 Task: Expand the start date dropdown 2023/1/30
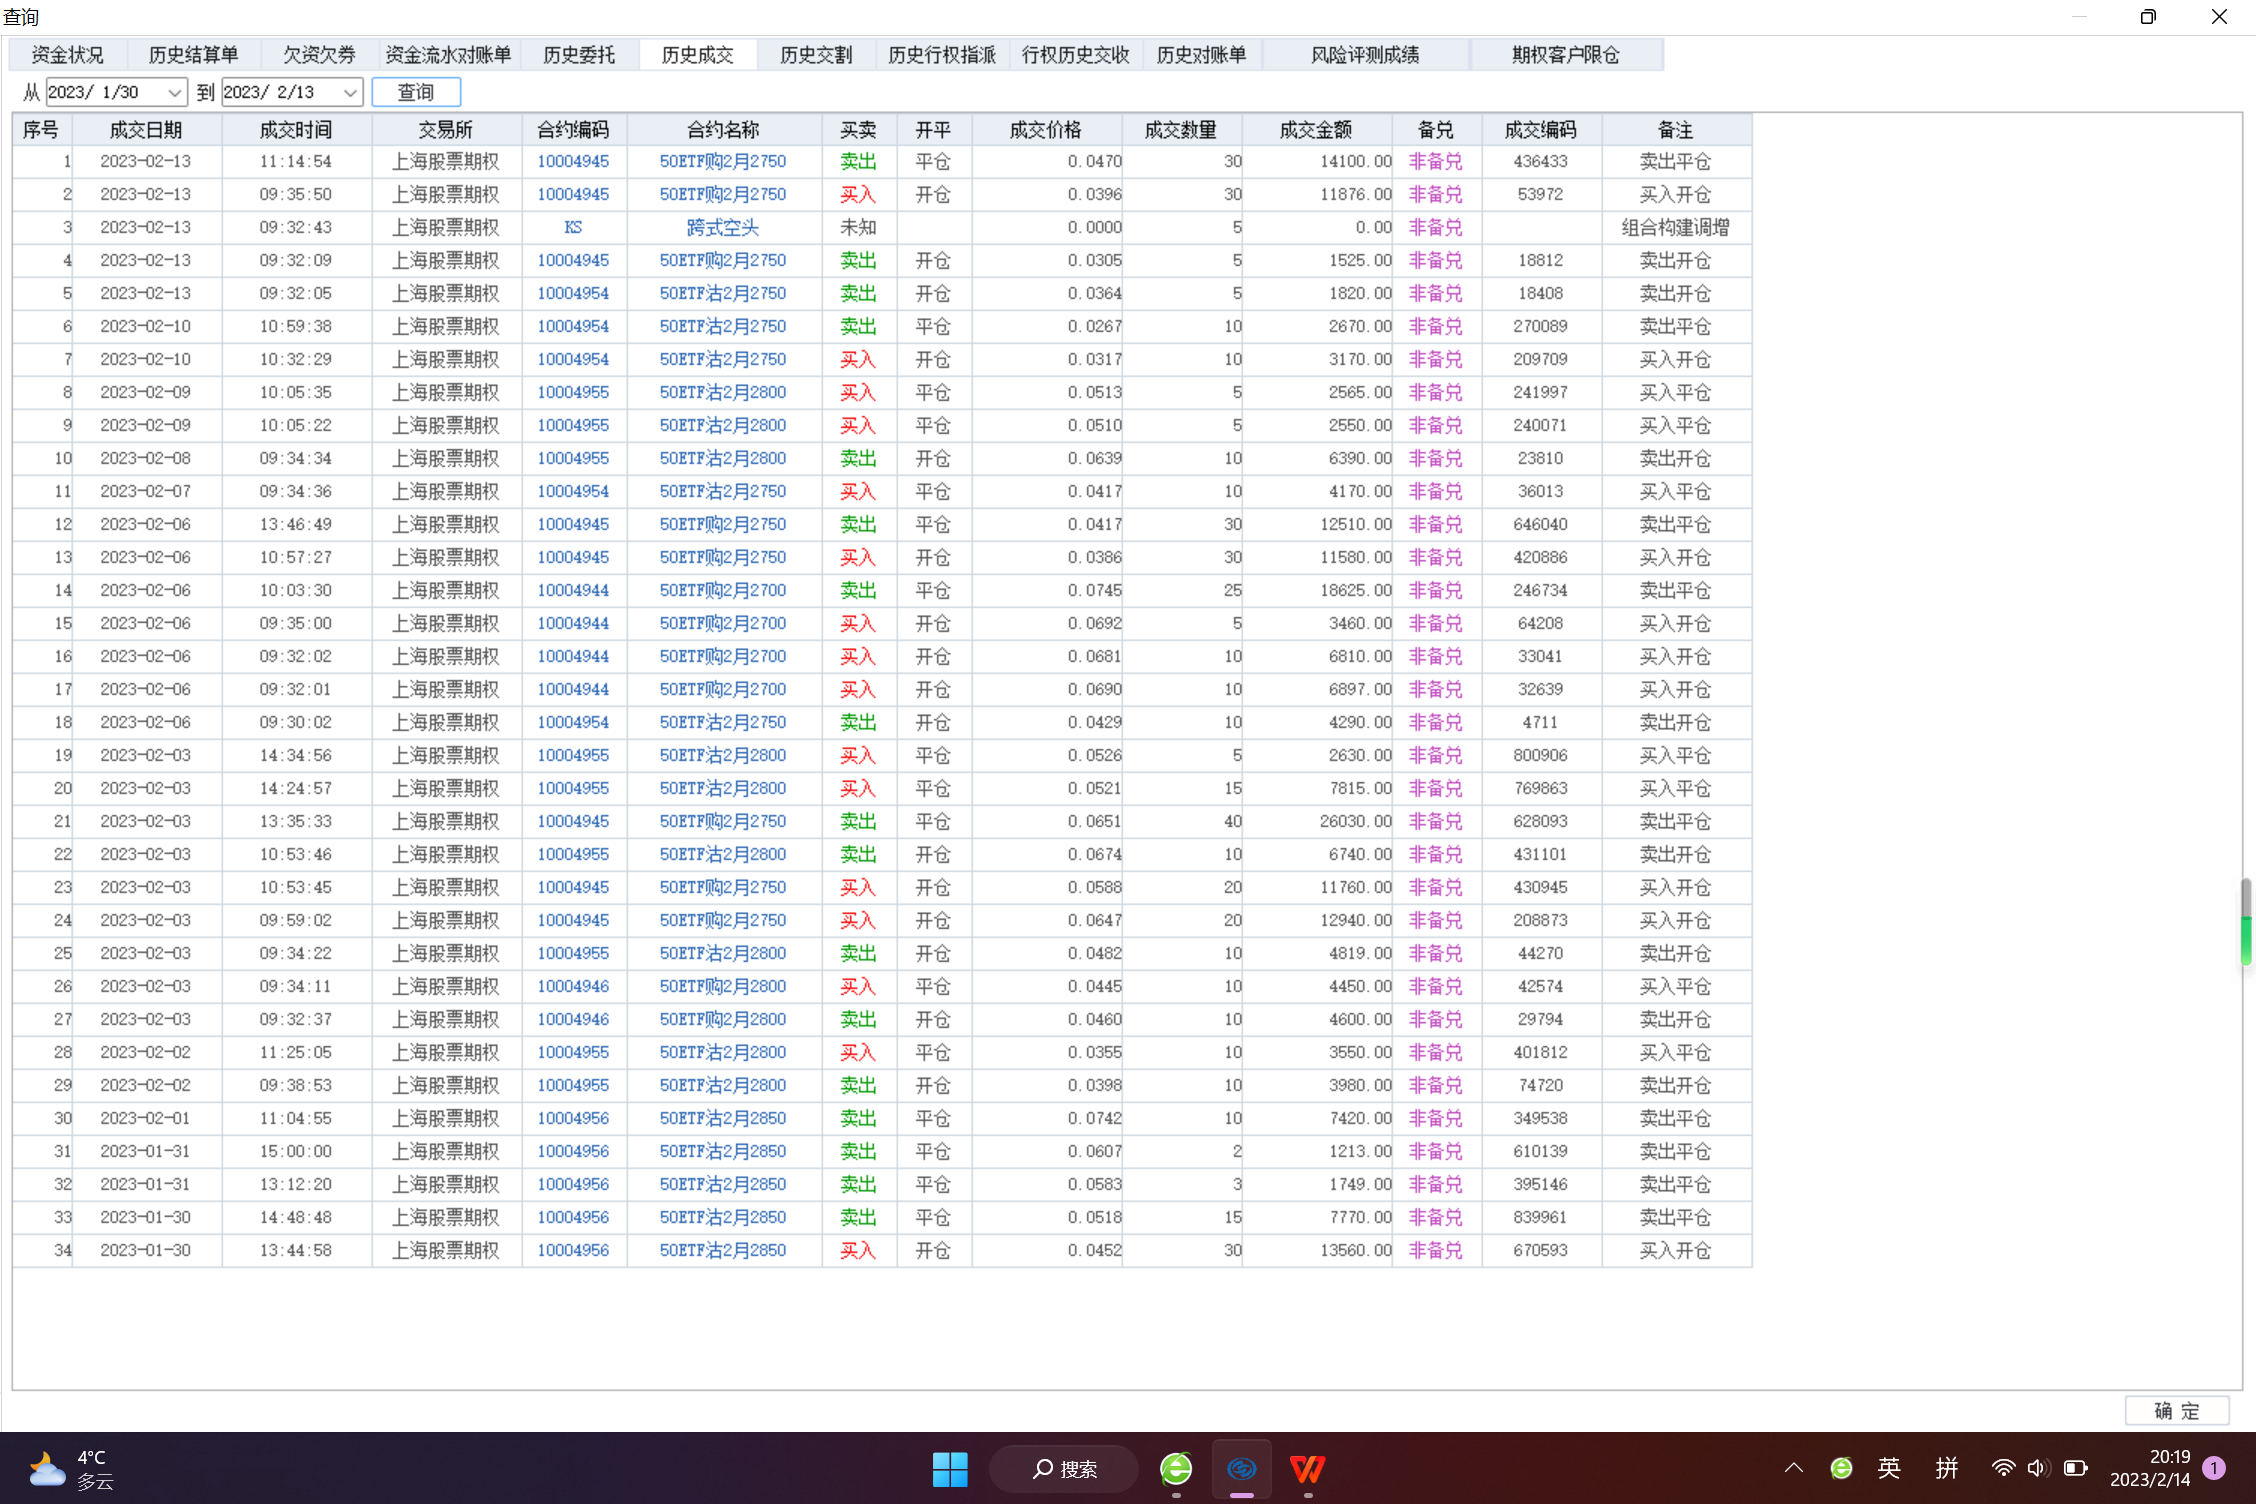coord(174,93)
